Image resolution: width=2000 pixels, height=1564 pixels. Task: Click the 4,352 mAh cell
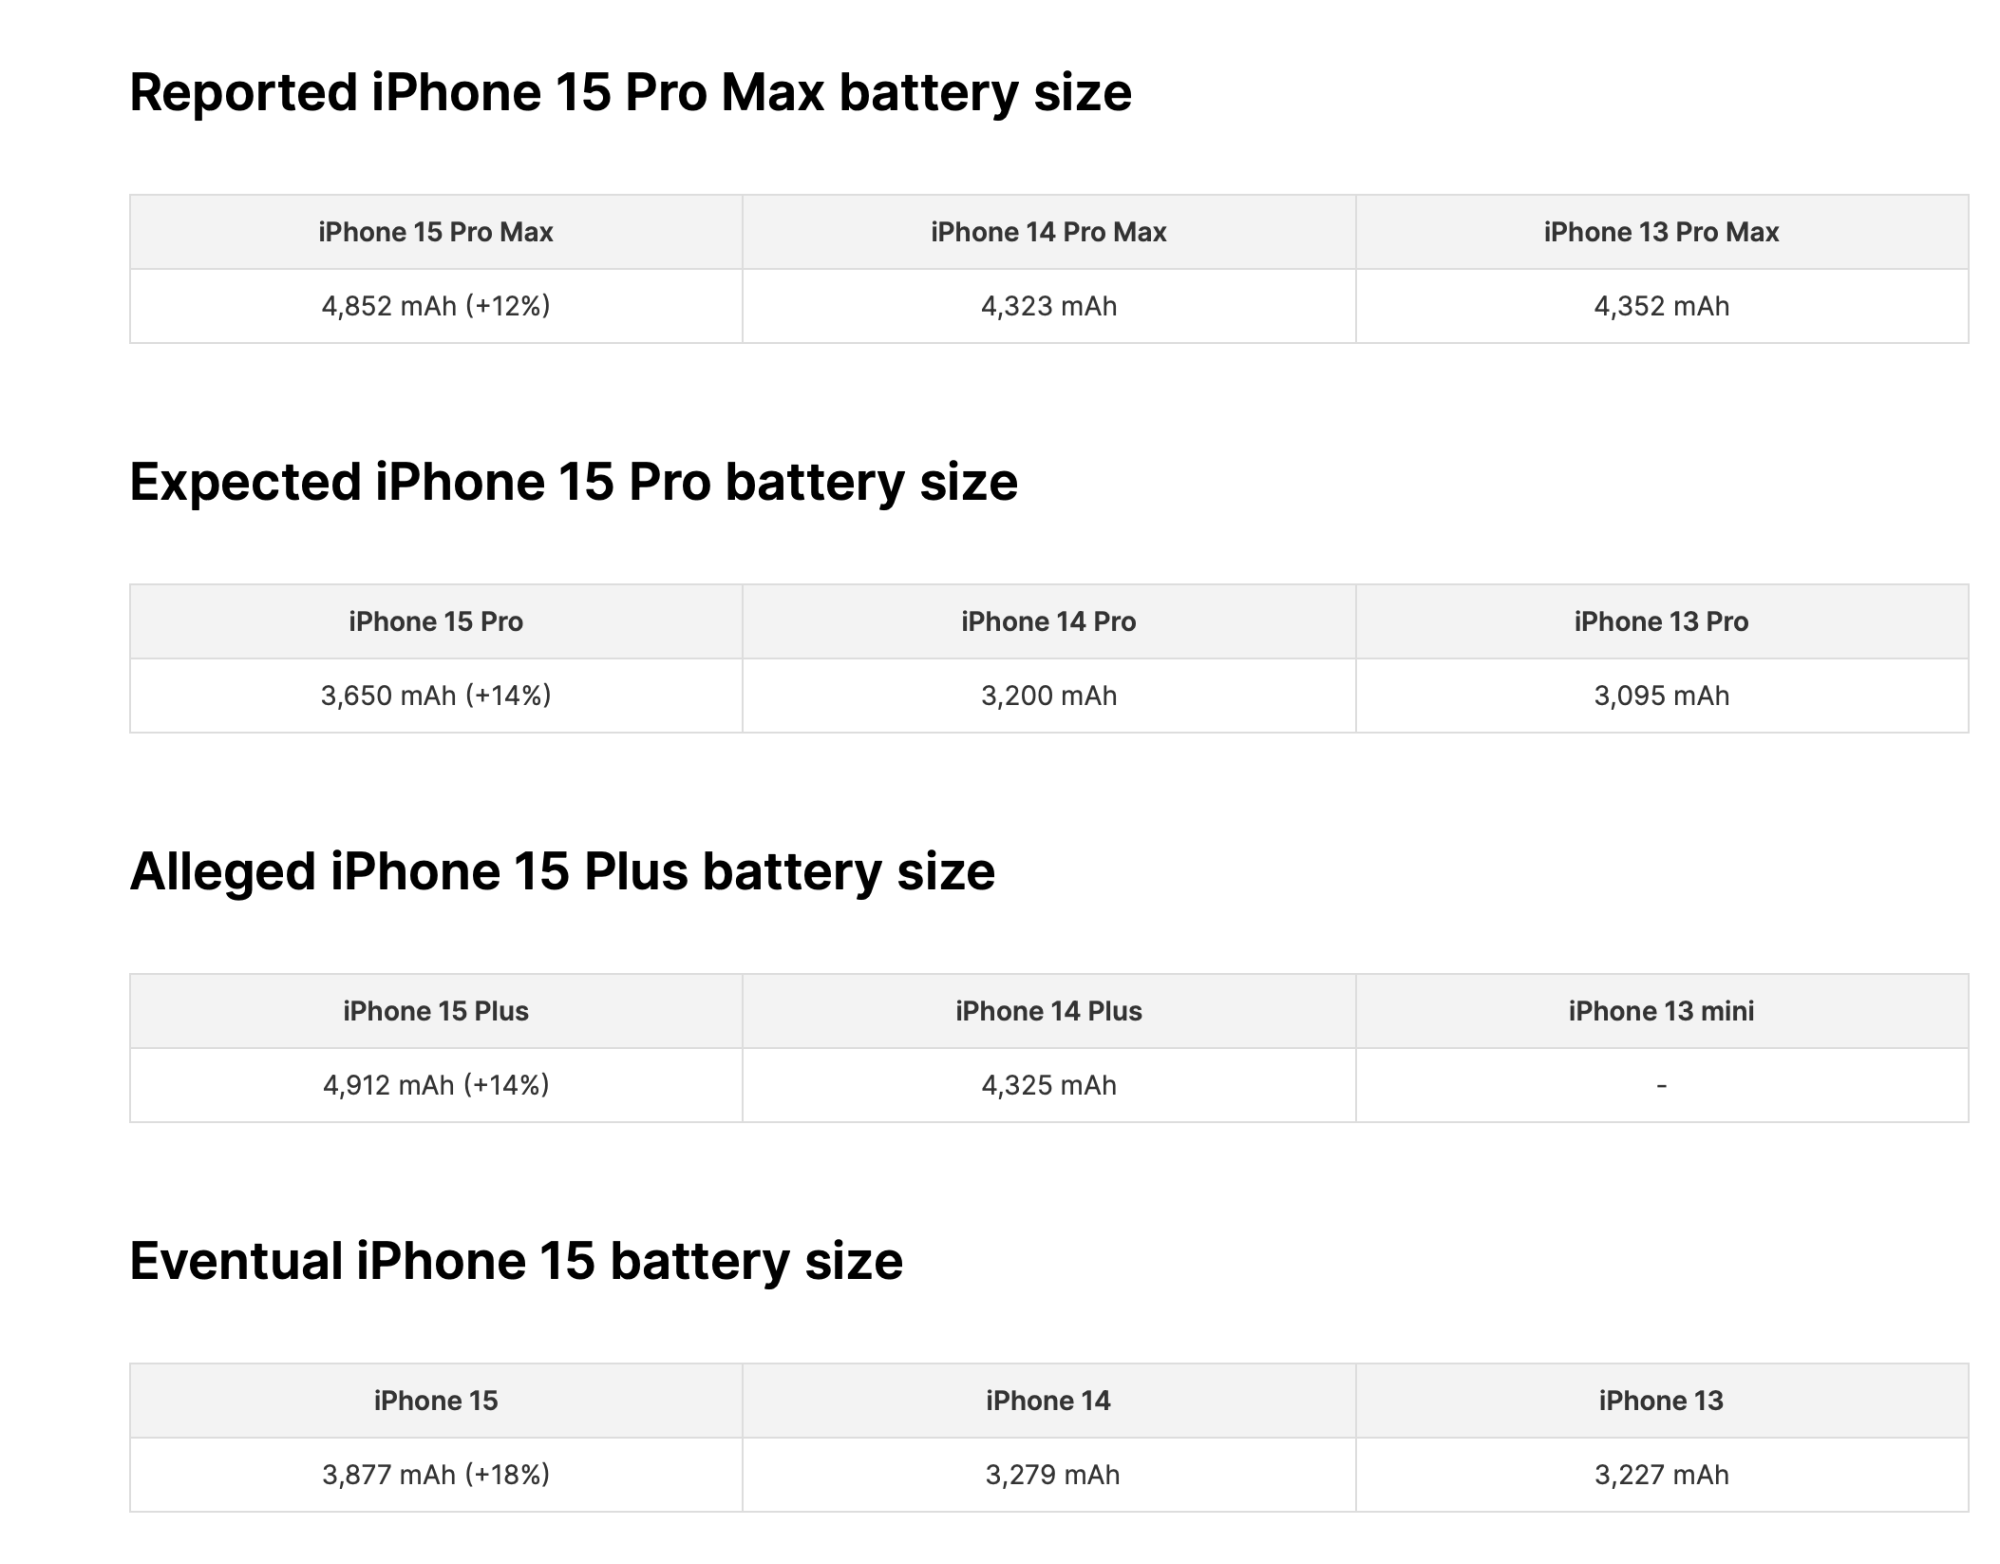[x=1661, y=306]
